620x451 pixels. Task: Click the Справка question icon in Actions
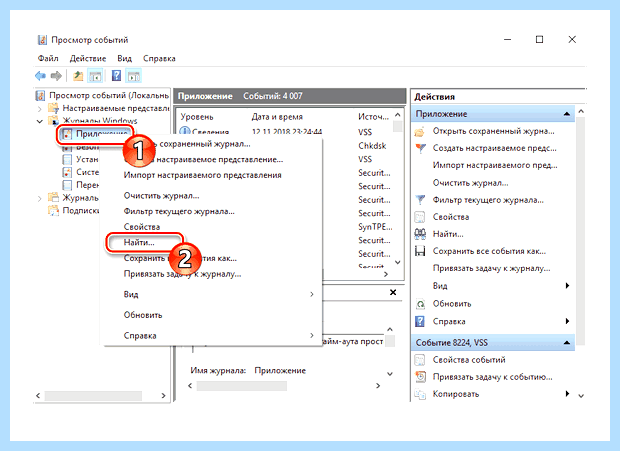click(420, 321)
